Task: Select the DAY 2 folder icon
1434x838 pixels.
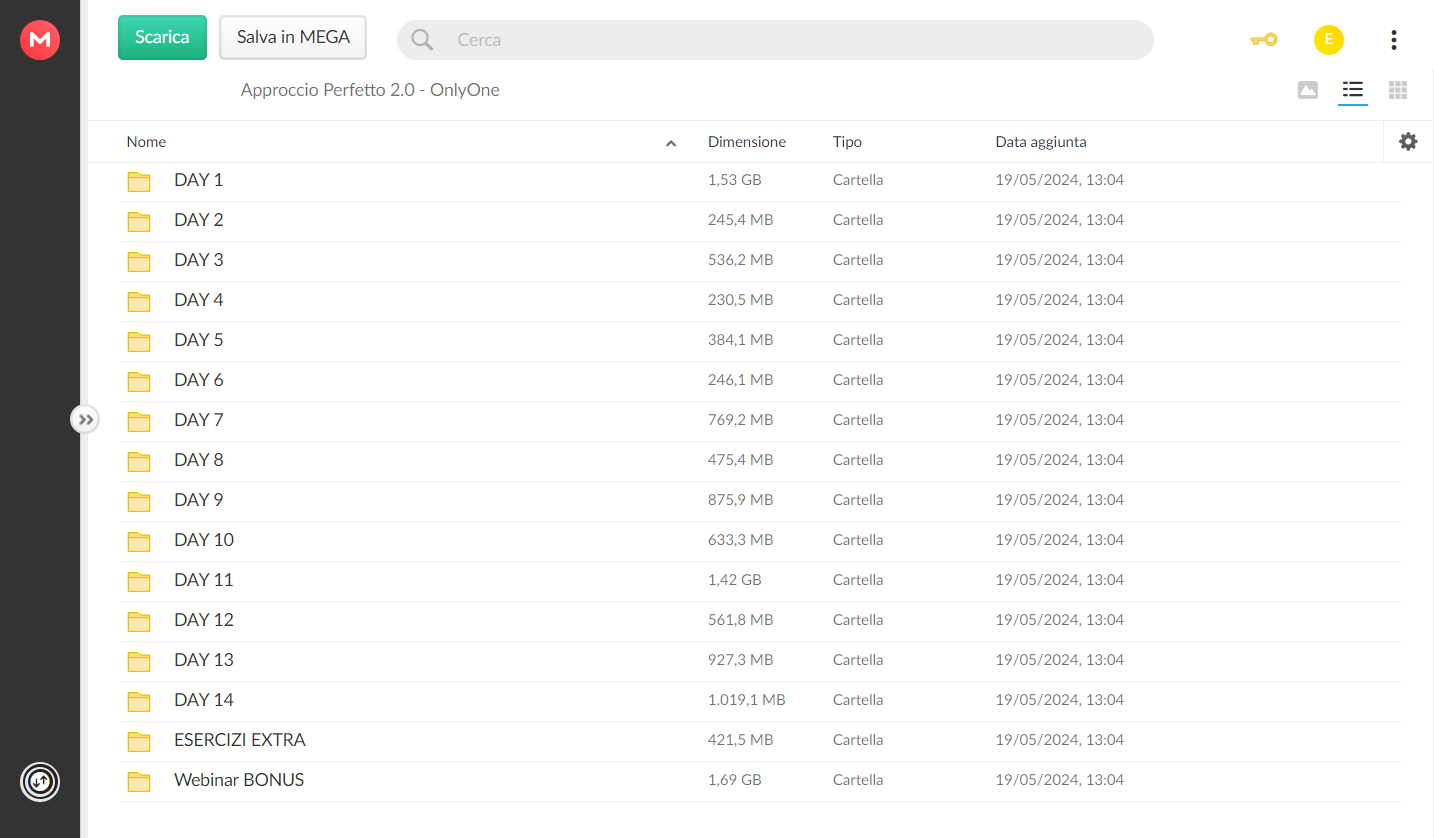Action: point(139,221)
